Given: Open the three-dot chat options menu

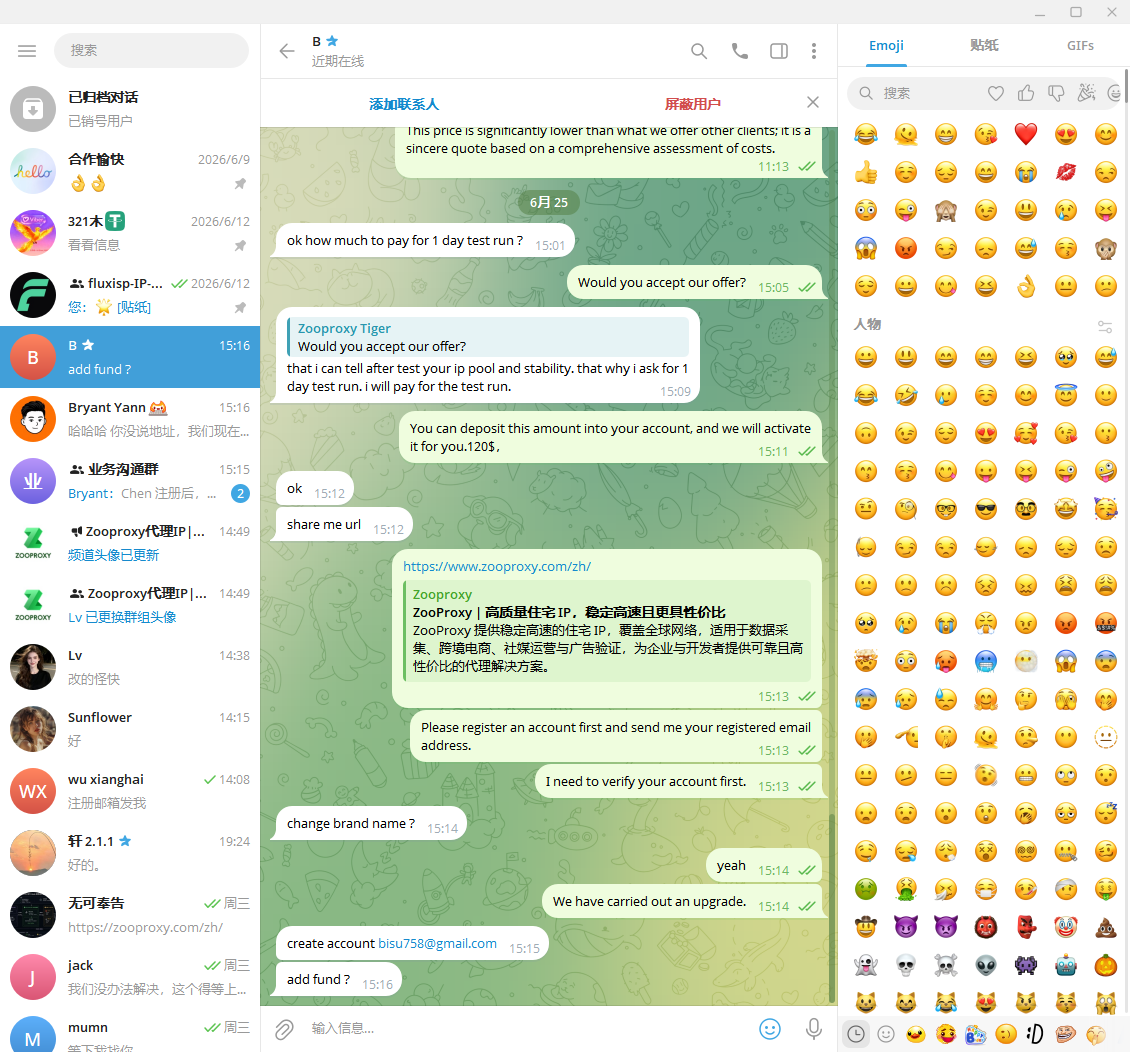Looking at the screenshot, I should 814,50.
